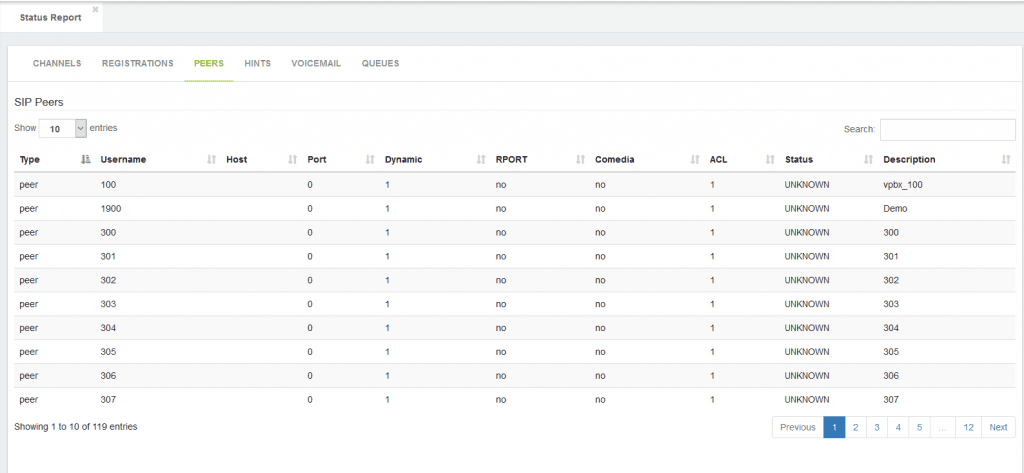Go to the Voicemail tab
The image size is (1024, 473).
click(316, 63)
